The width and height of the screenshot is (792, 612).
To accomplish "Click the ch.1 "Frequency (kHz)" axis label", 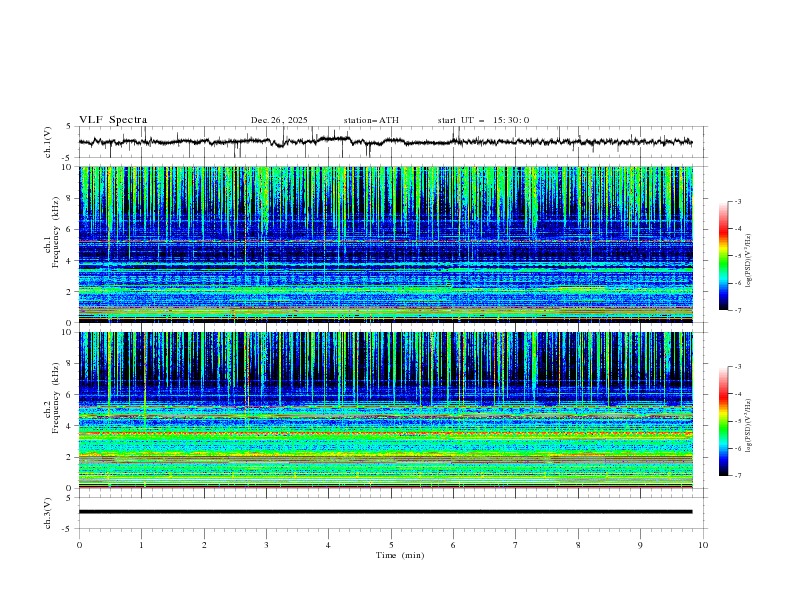I will [56, 233].
